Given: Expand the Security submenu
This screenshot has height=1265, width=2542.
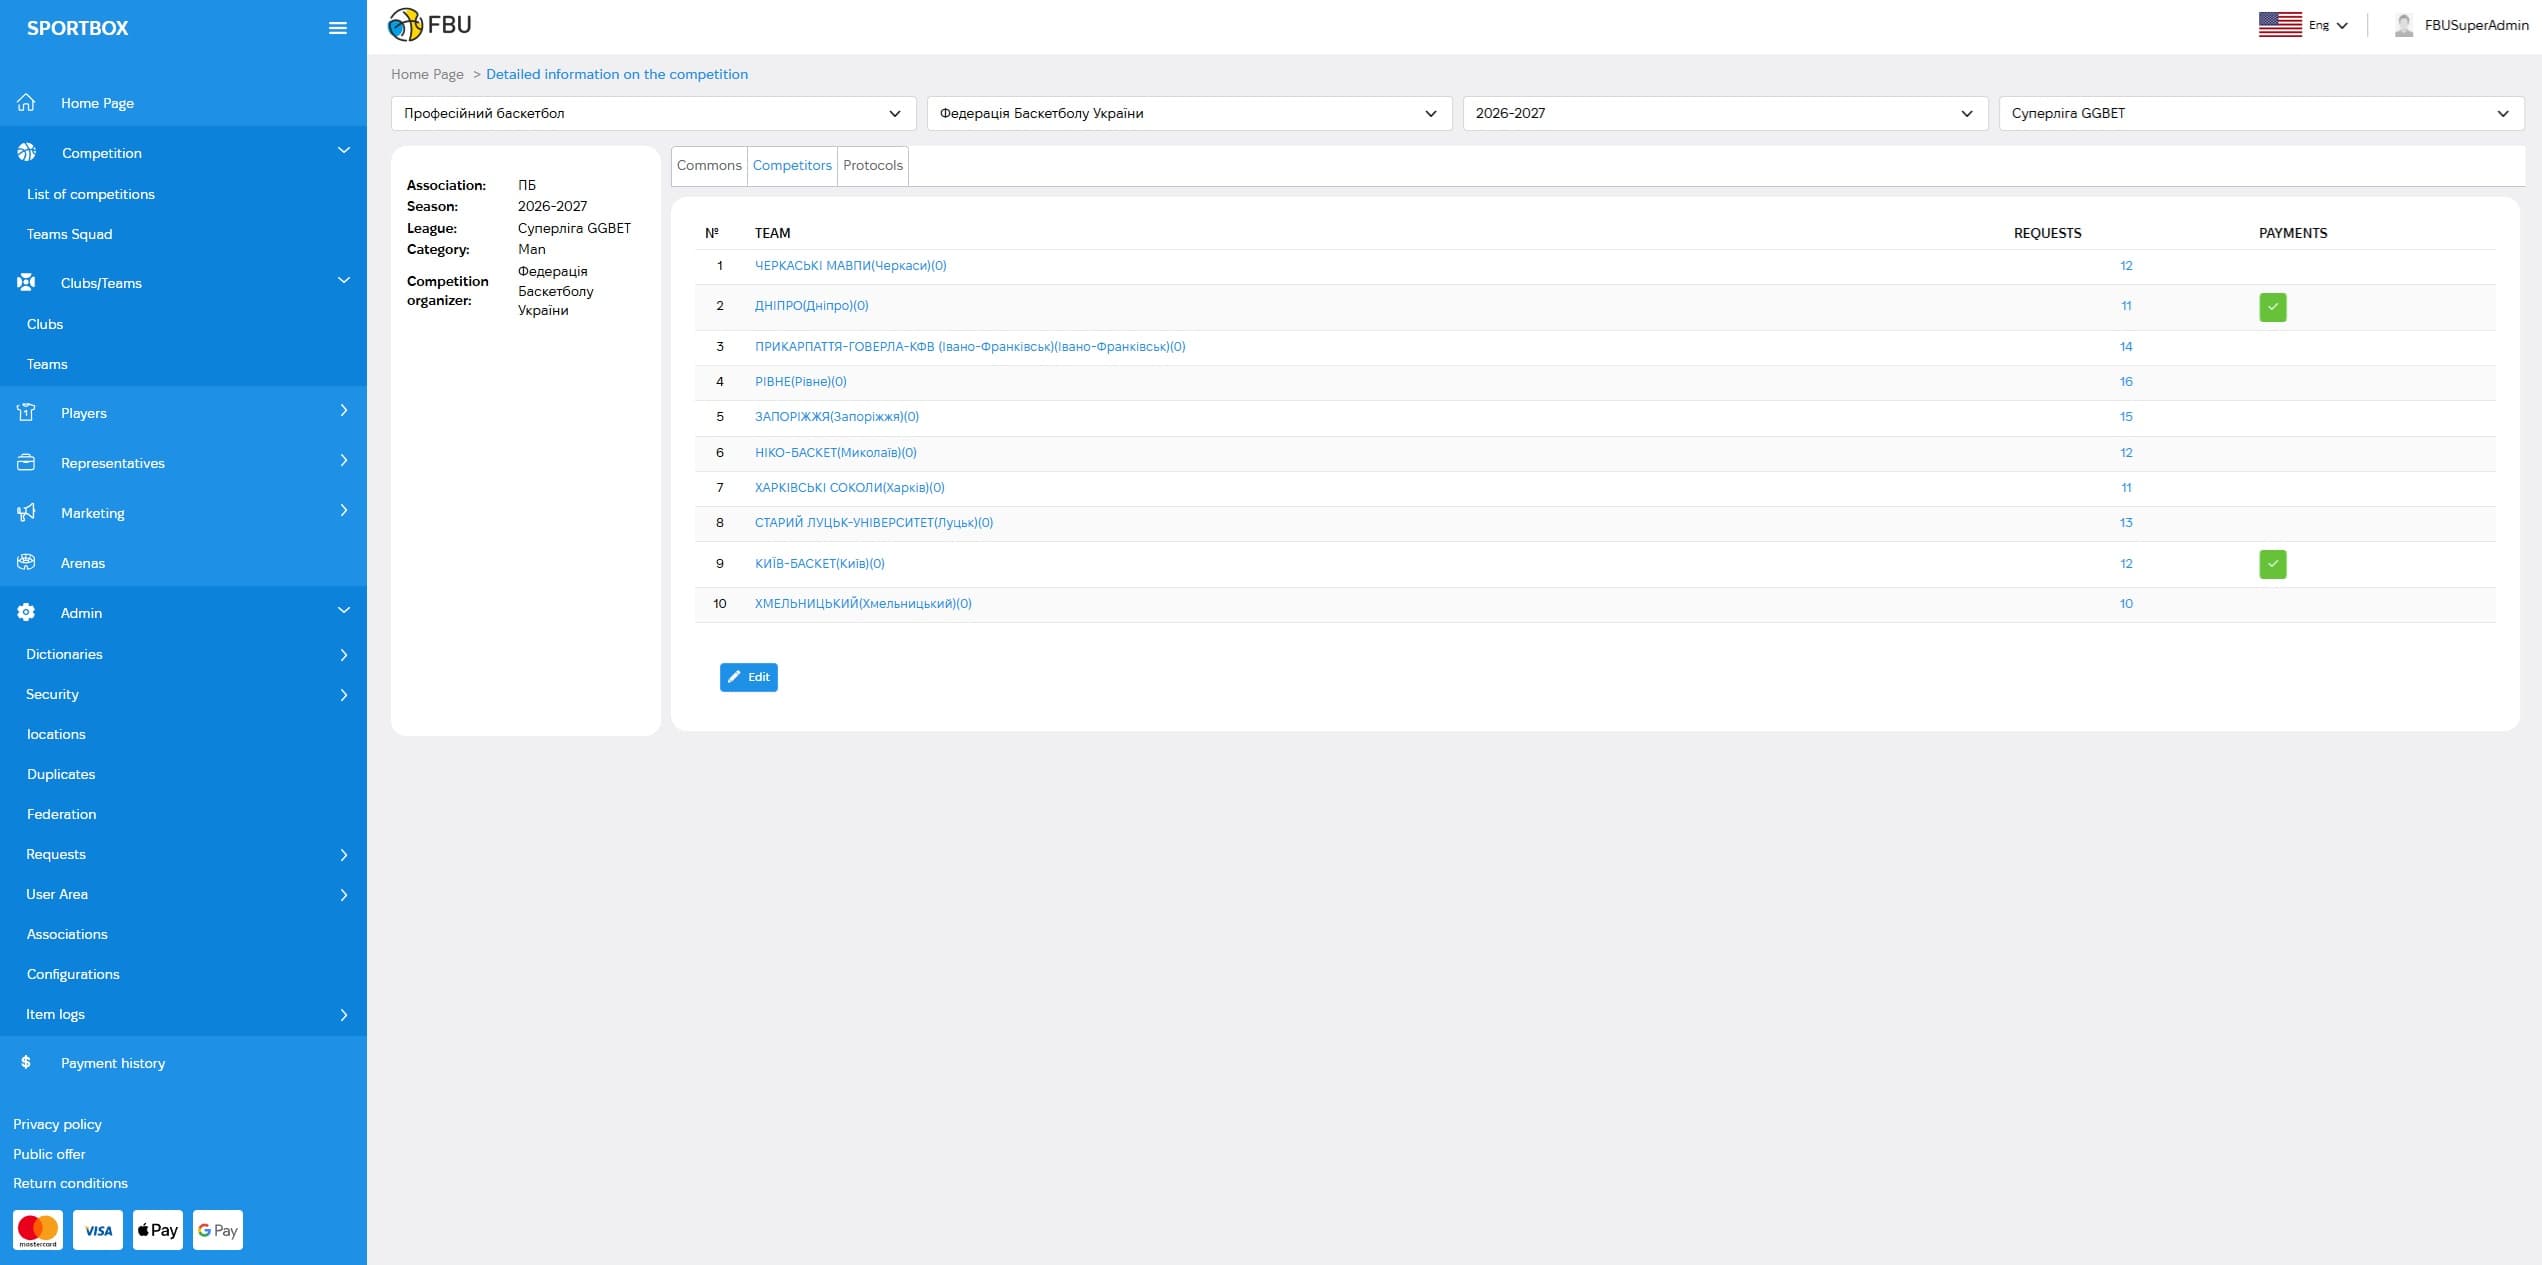Looking at the screenshot, I should [183, 694].
